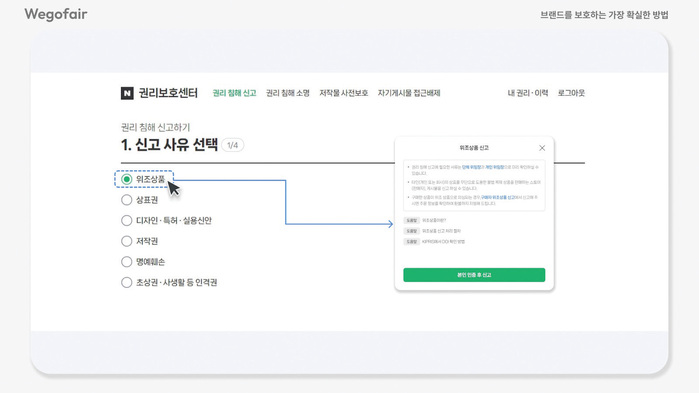The image size is (699, 393).
Task: Close the 위조상품 신고 popup
Action: tap(542, 148)
